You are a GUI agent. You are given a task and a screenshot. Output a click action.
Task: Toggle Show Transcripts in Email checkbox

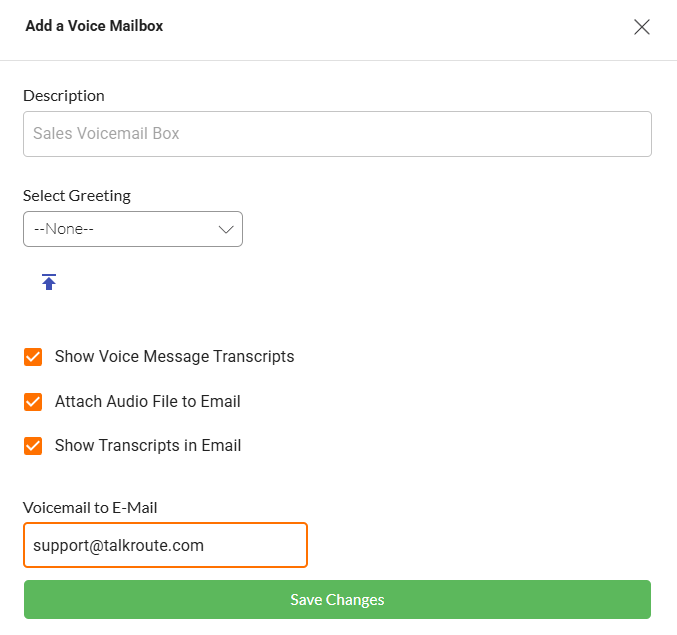coord(33,446)
